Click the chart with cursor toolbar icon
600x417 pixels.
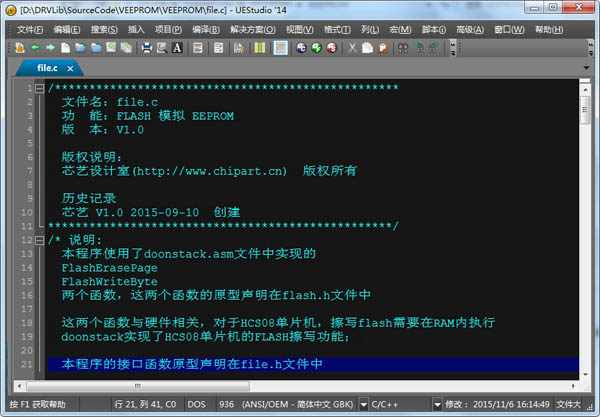coord(239,48)
